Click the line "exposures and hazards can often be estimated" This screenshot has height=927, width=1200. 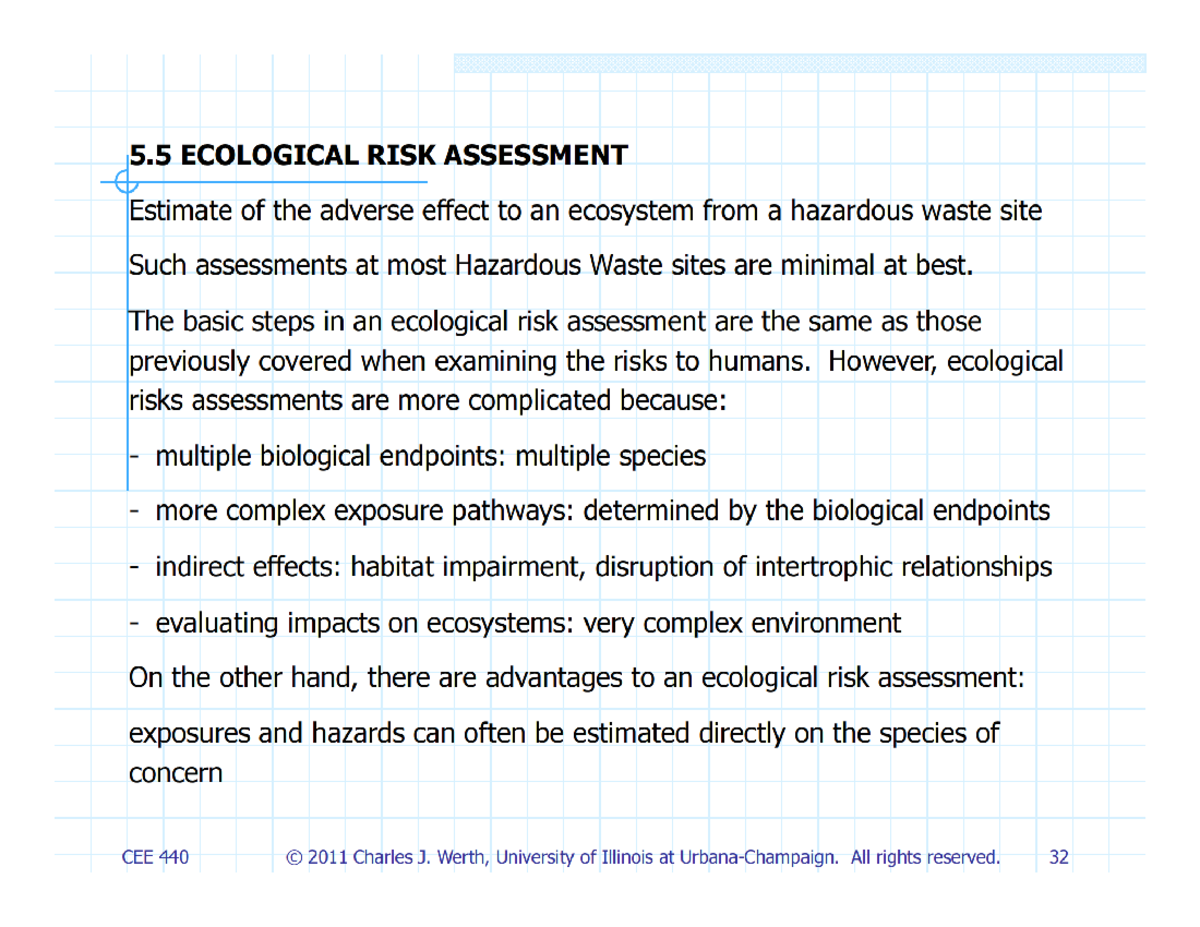pyautogui.click(x=564, y=734)
